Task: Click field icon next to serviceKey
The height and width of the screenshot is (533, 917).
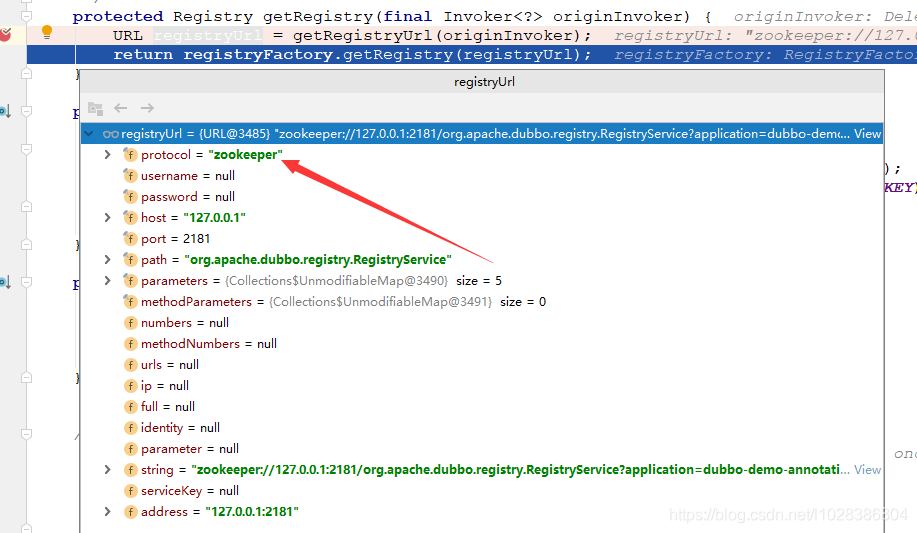Action: click(x=130, y=491)
